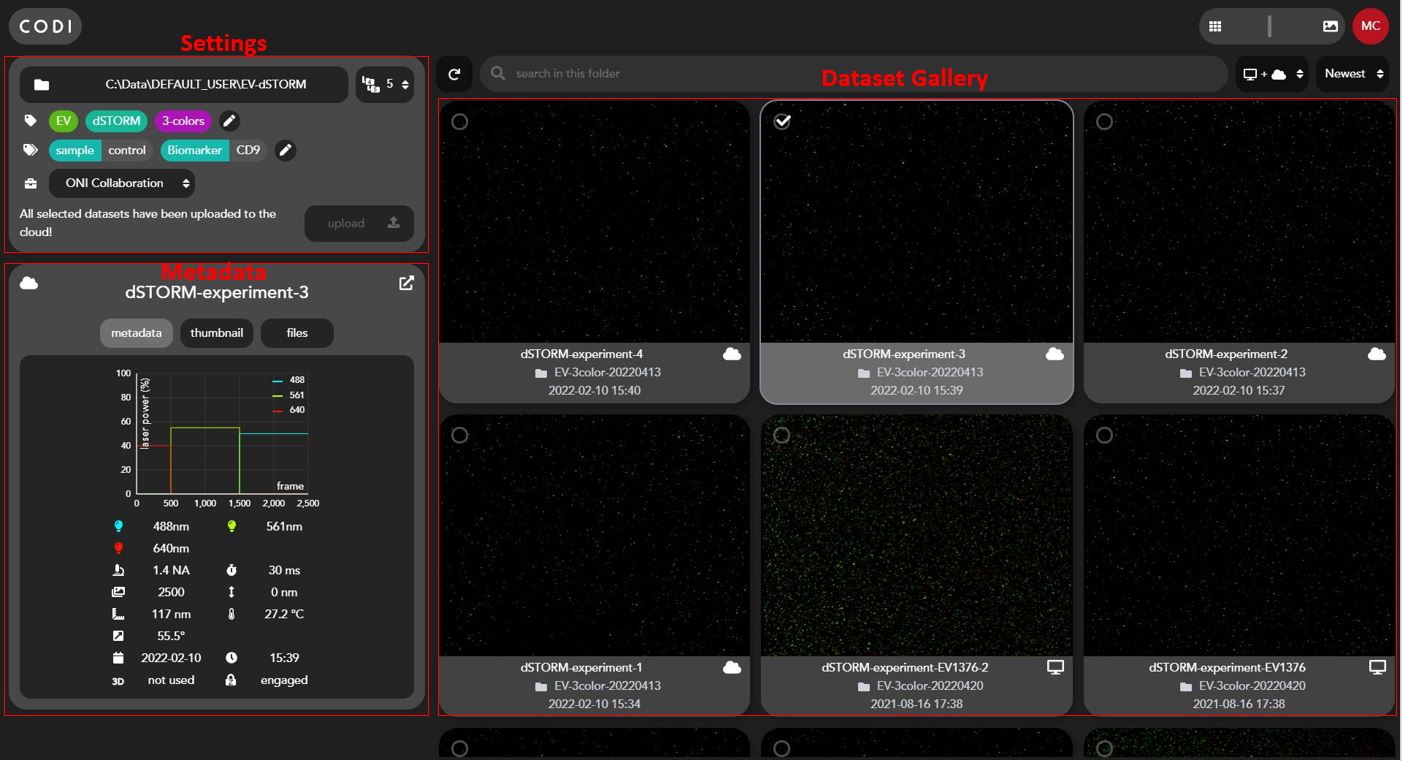Select the dSTORM-experiment-EV1376-2 dataset checkbox
The width and height of the screenshot is (1402, 761).
click(782, 435)
